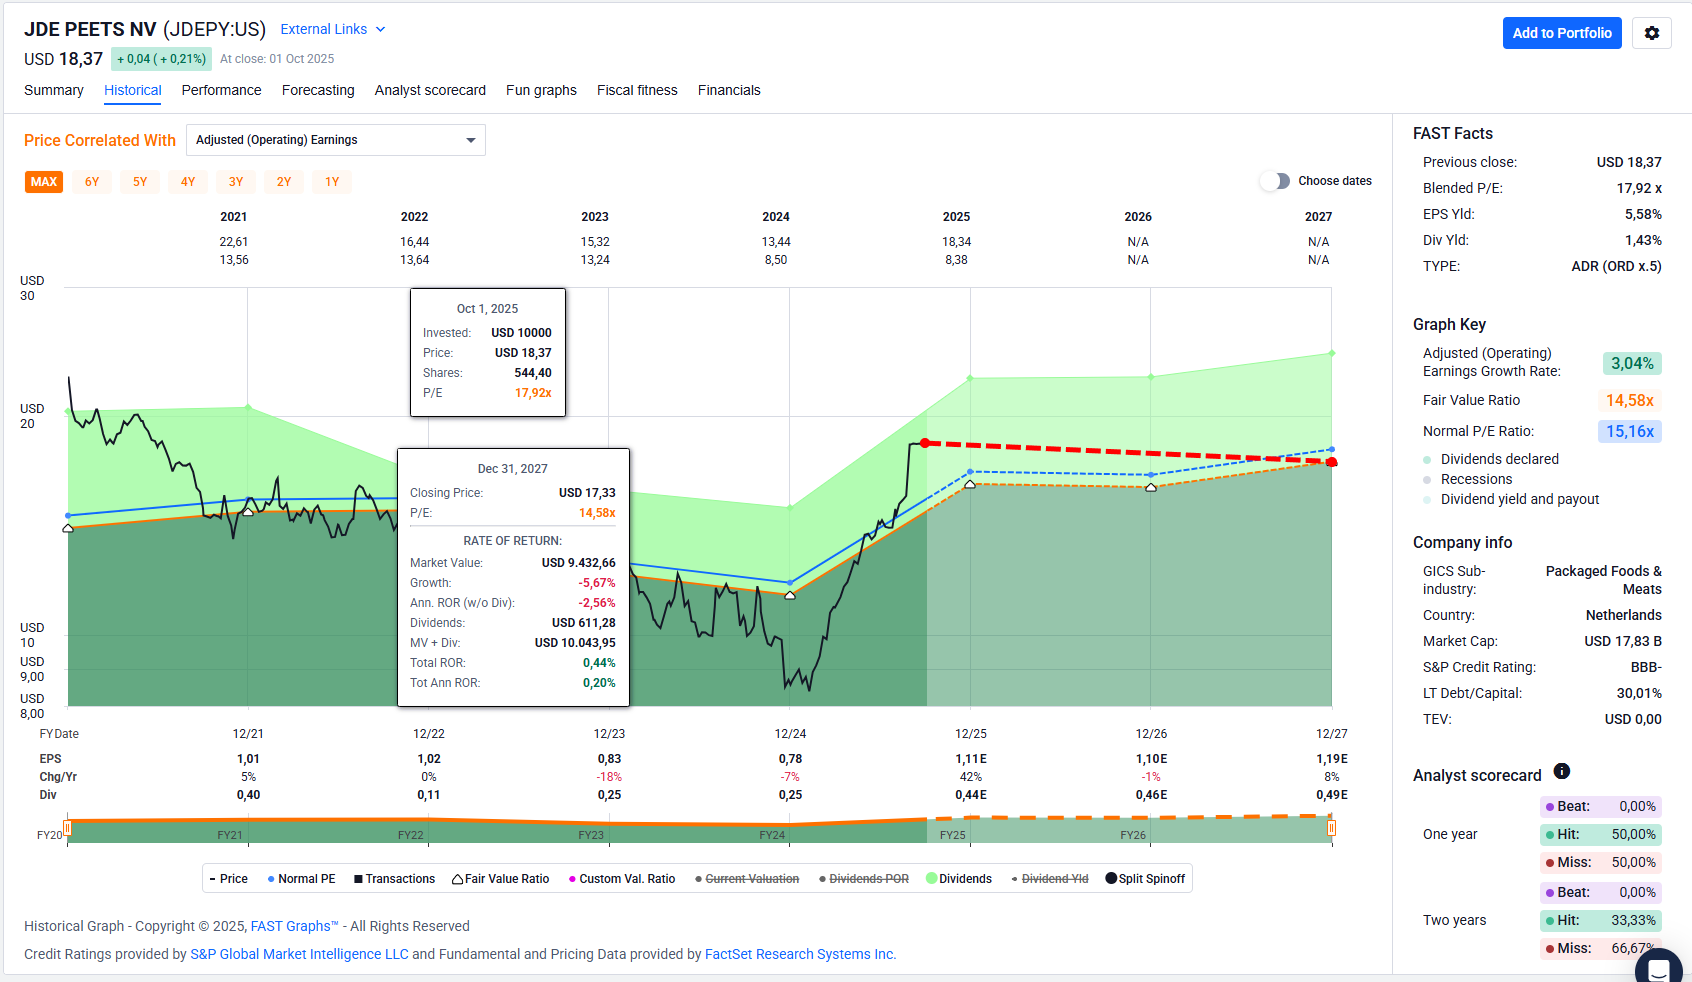The height and width of the screenshot is (982, 1692).
Task: Click the Transactions square legend icon
Action: (358, 879)
